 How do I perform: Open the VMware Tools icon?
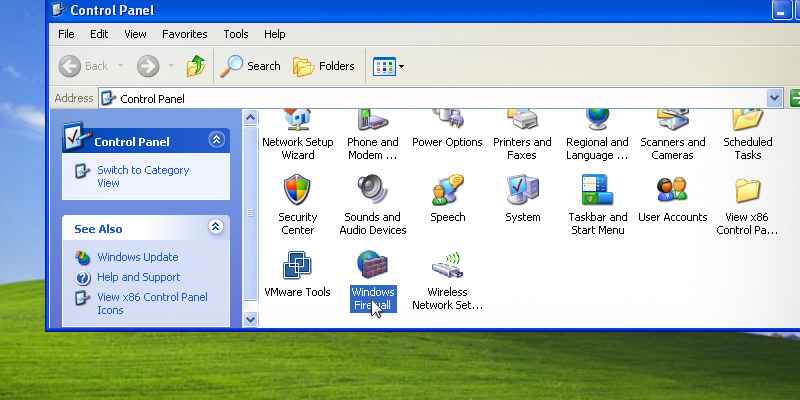tap(297, 266)
